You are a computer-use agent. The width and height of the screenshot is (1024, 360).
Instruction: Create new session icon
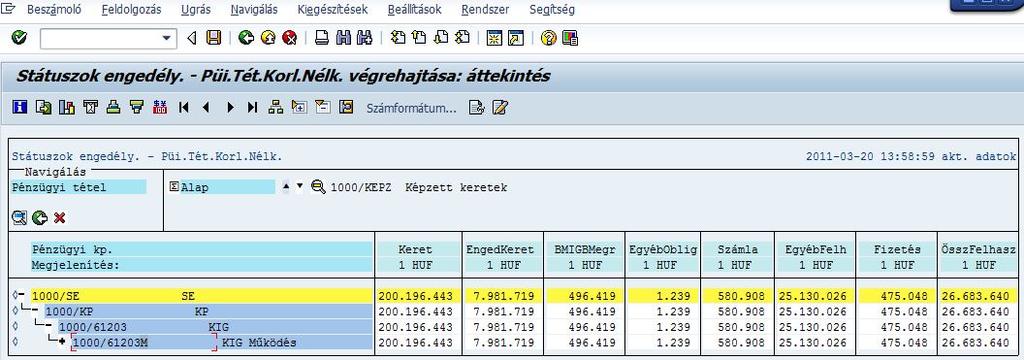point(494,39)
